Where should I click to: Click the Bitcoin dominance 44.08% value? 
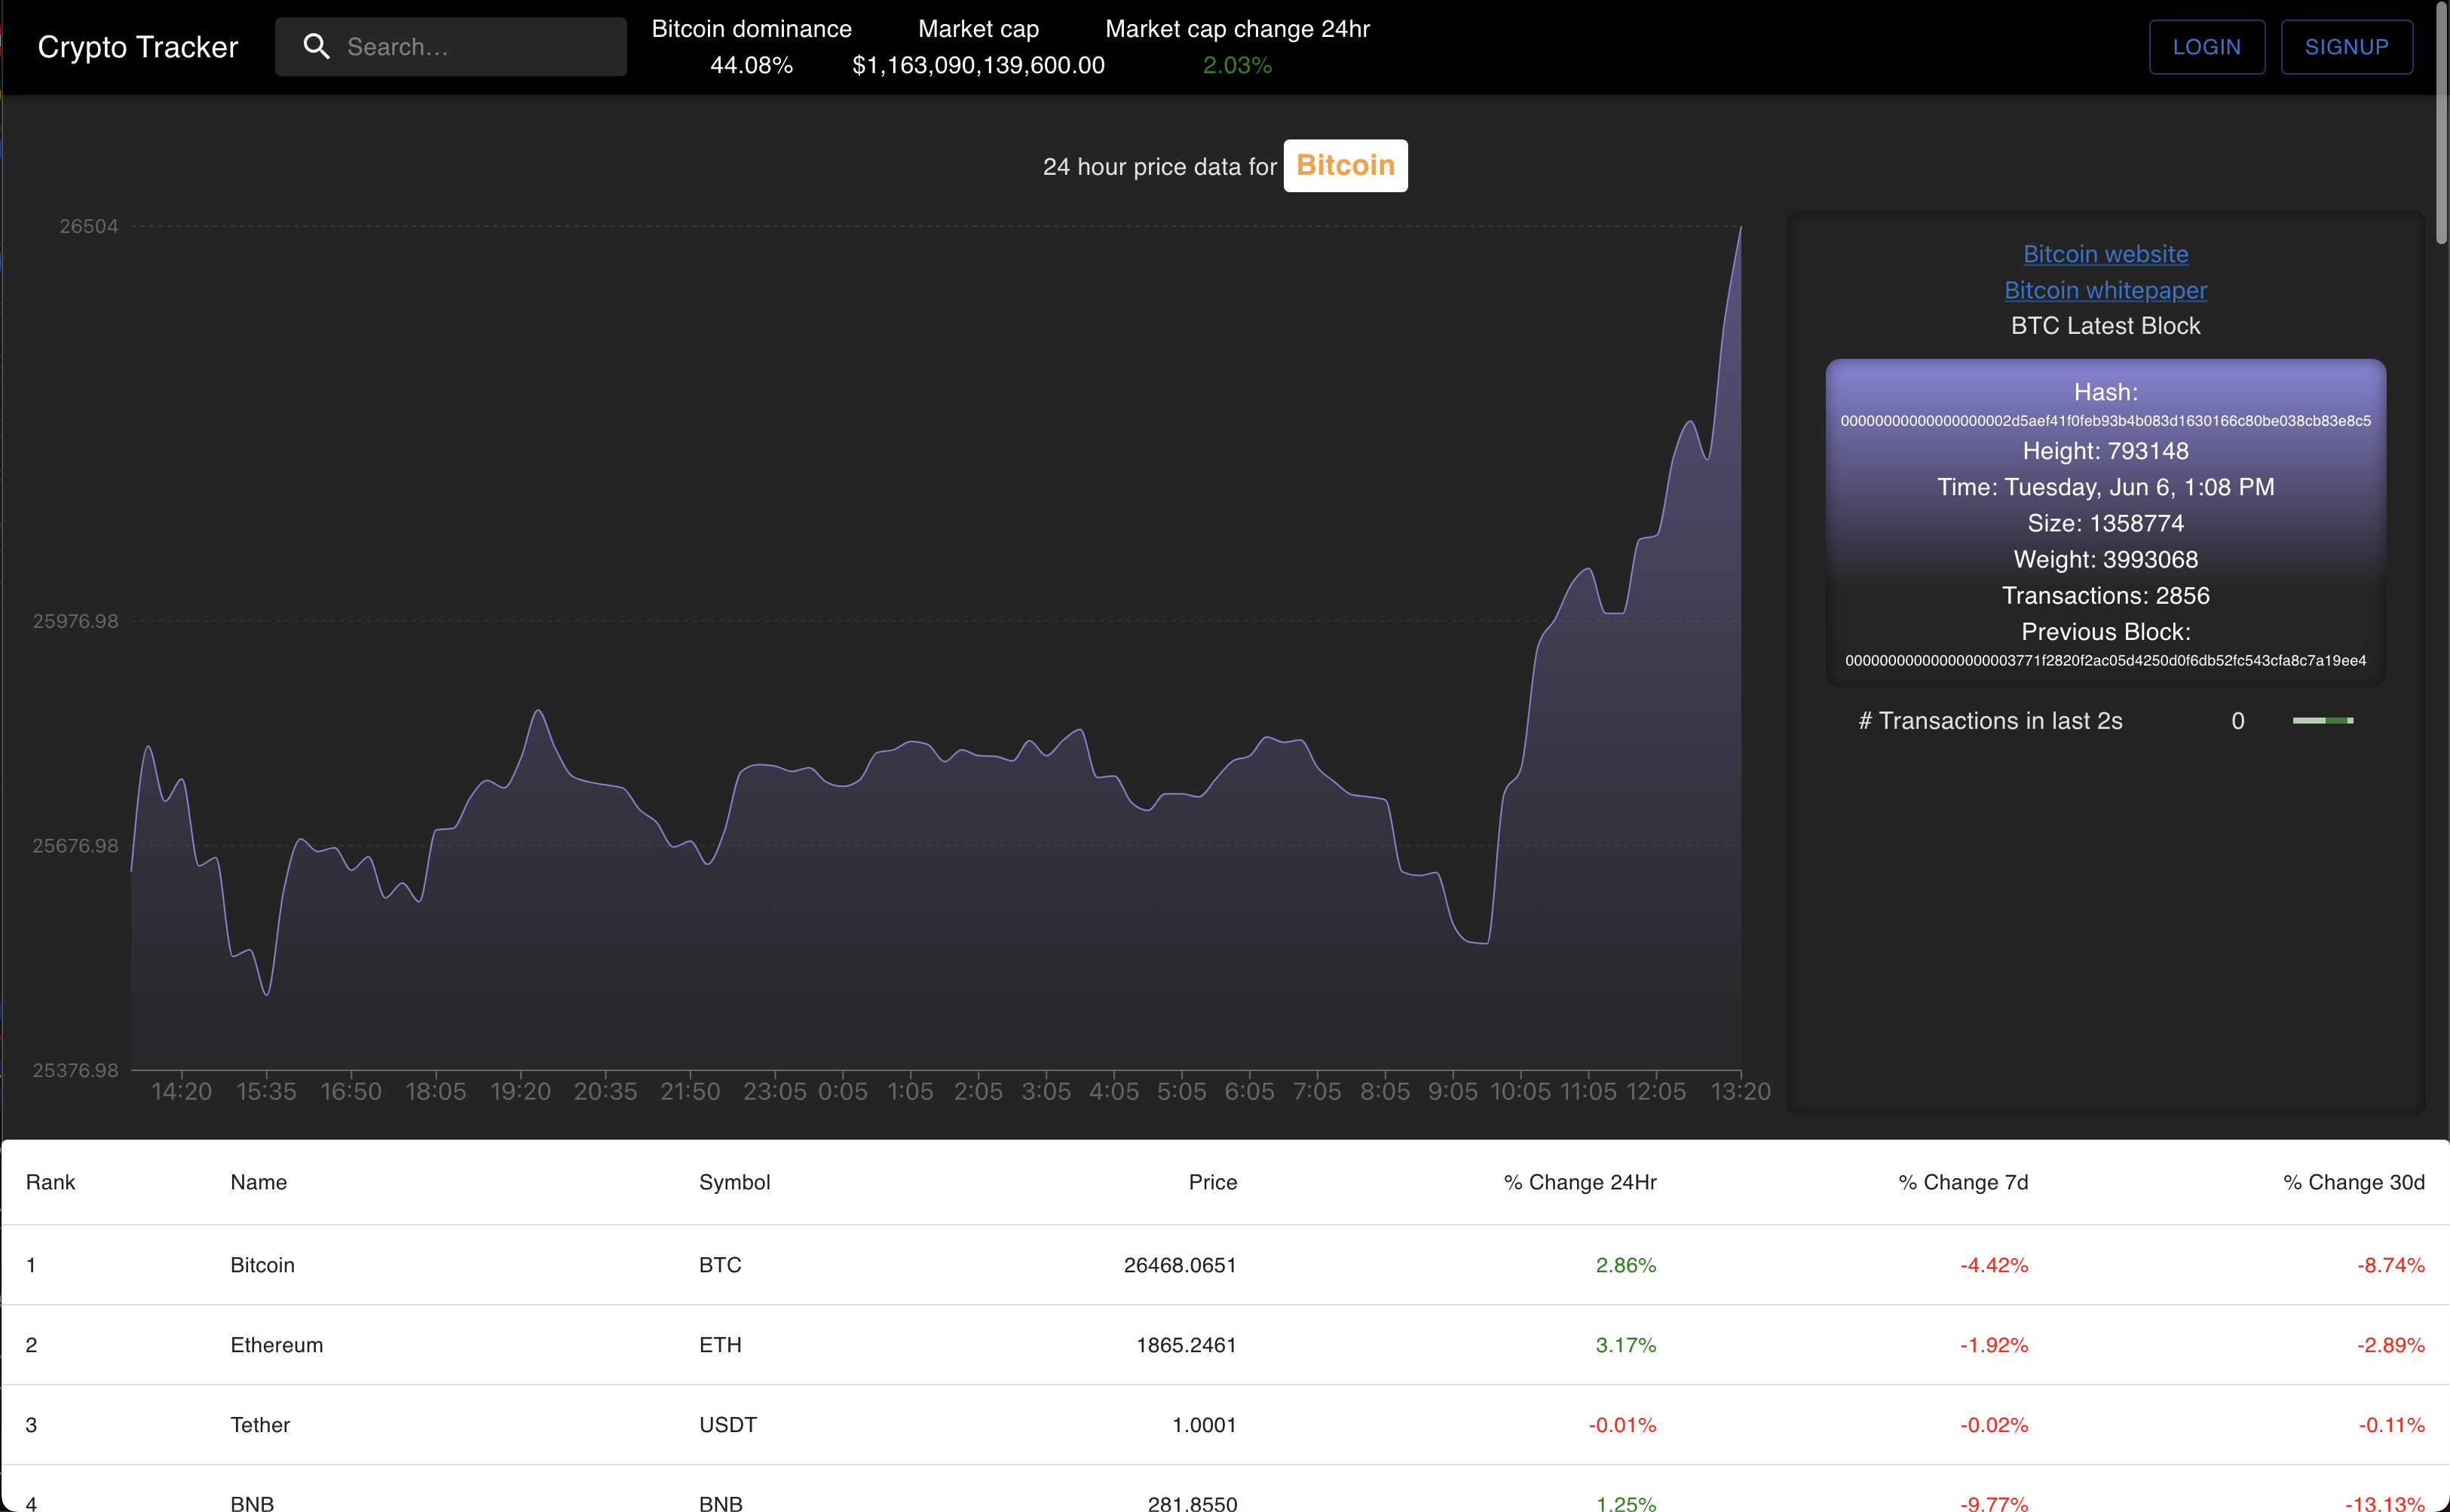point(751,65)
